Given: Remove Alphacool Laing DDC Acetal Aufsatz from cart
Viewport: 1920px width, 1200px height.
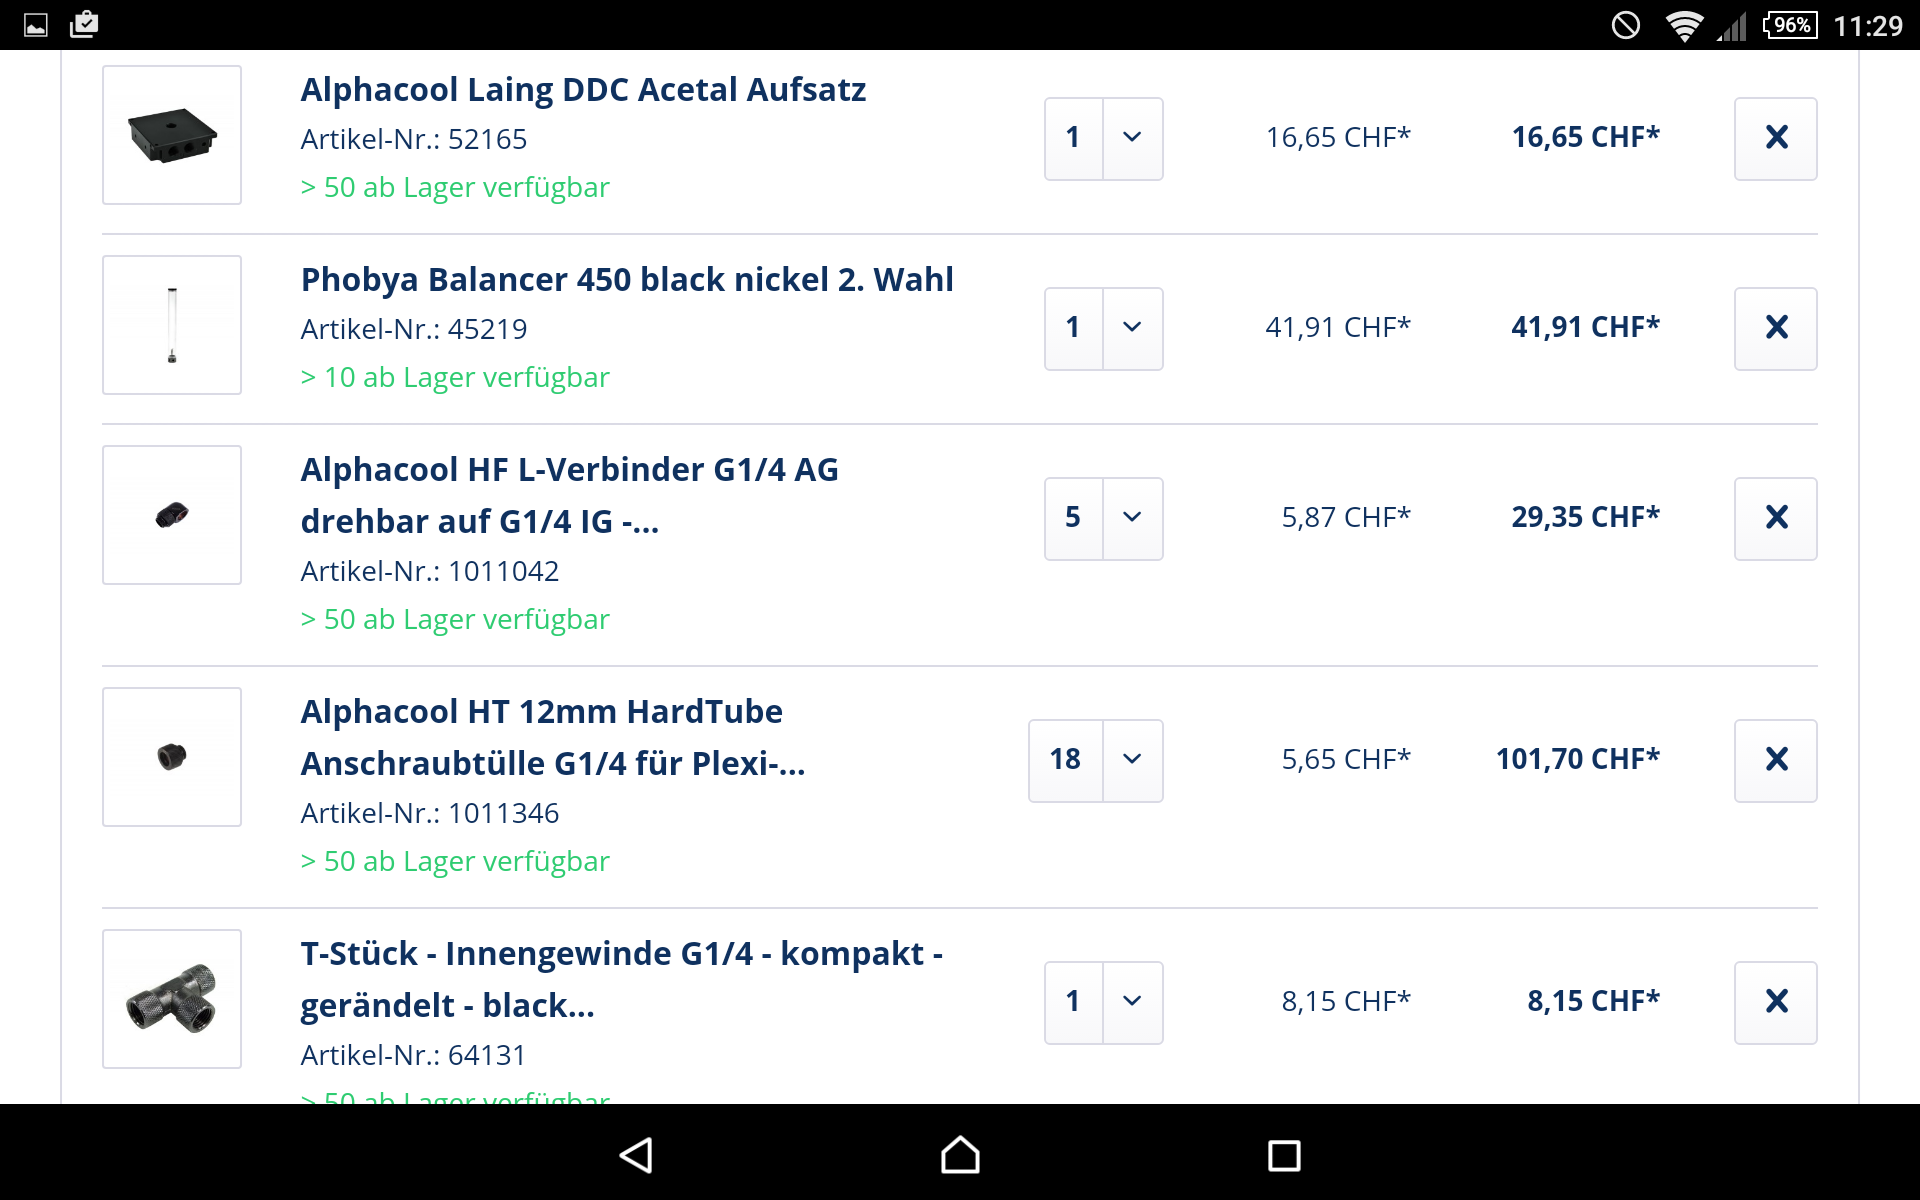Looking at the screenshot, I should pos(1775,138).
